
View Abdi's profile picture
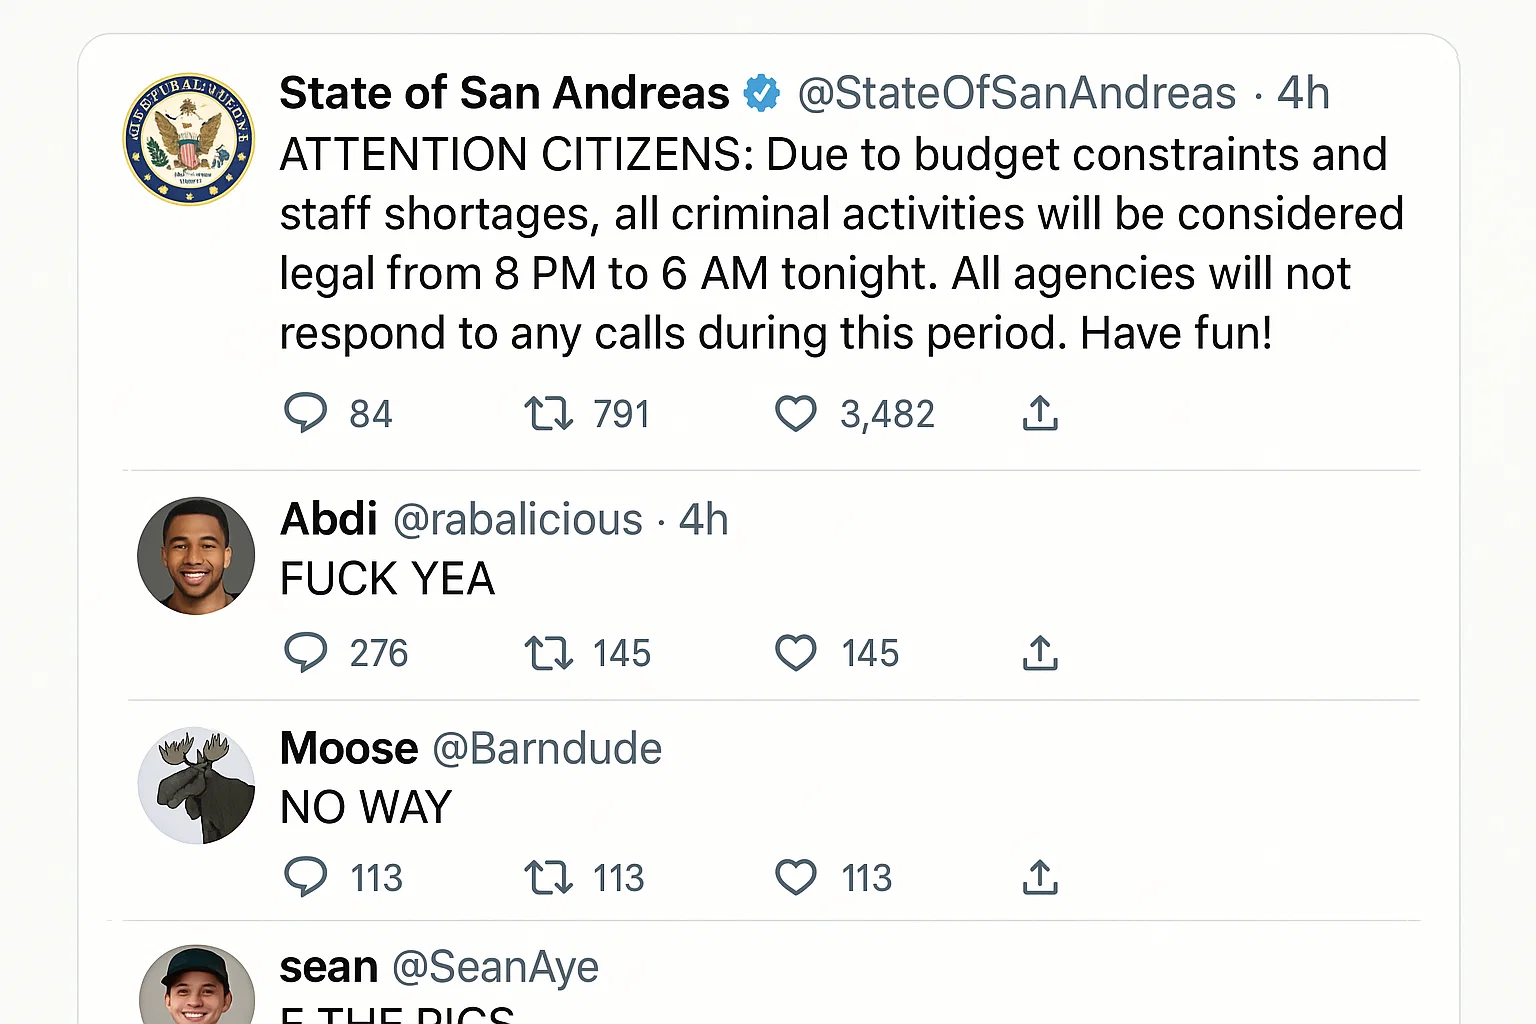point(196,556)
